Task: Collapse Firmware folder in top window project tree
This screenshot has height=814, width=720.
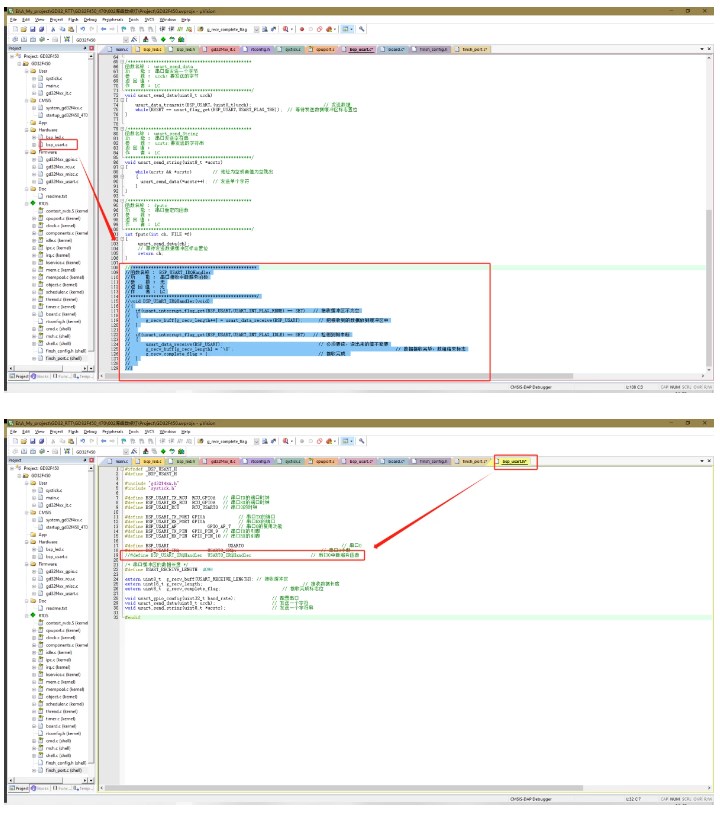Action: [27, 152]
